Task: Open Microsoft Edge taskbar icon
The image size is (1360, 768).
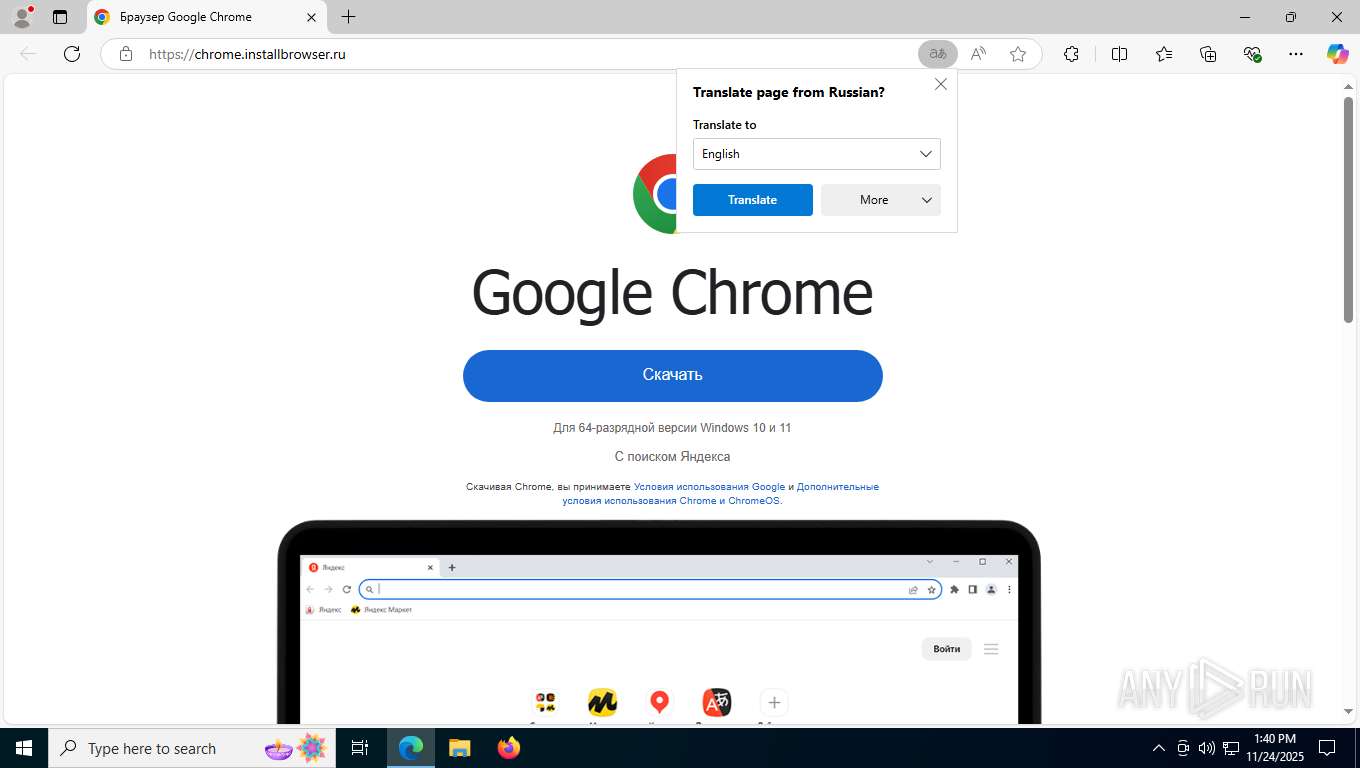Action: pos(411,748)
